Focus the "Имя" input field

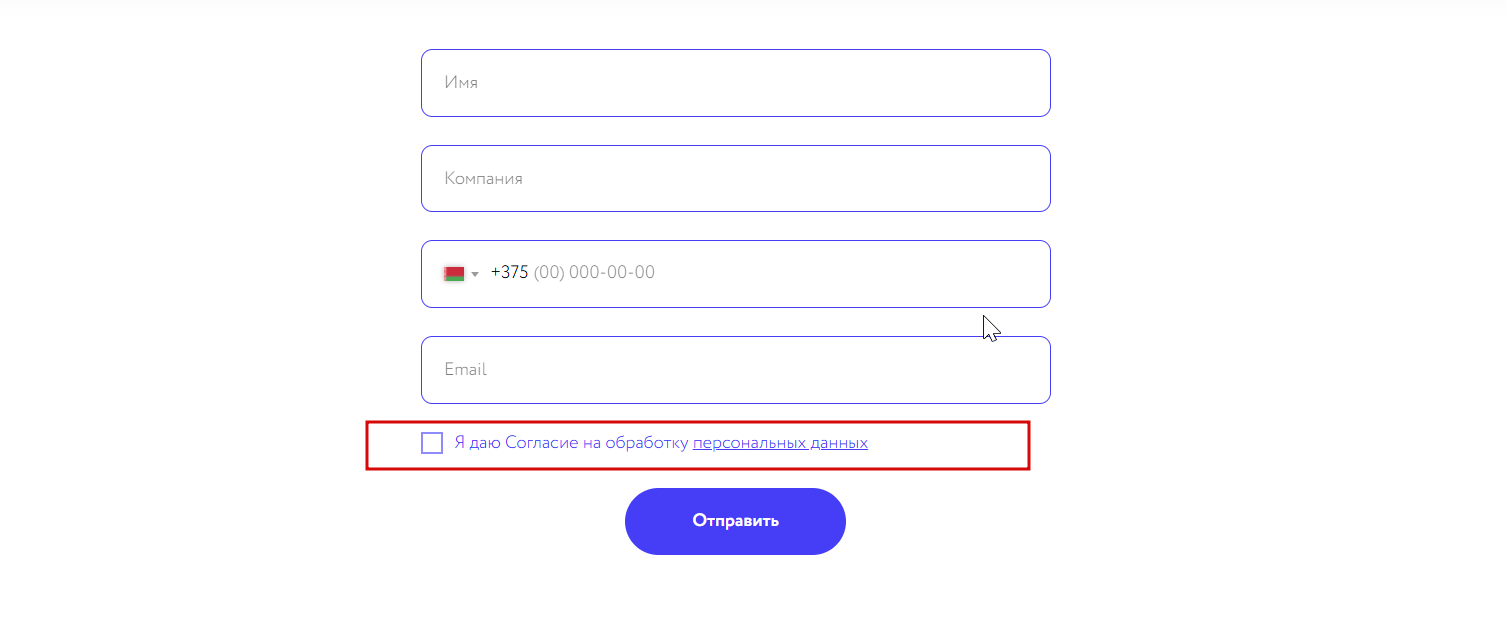[735, 83]
